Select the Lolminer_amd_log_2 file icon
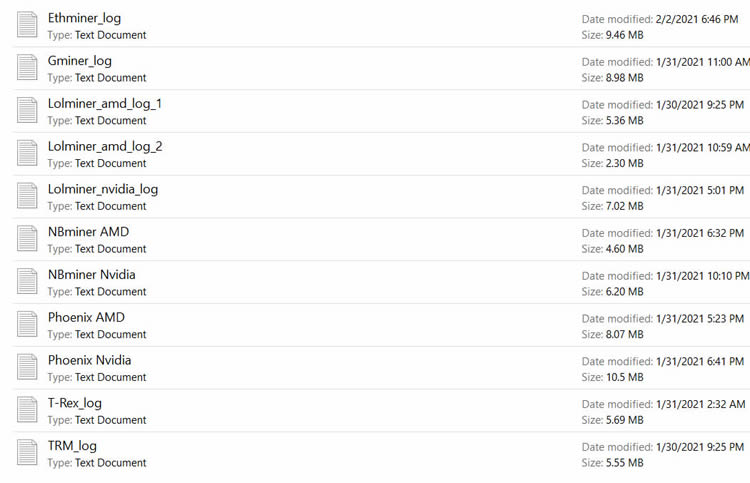Image resolution: width=750 pixels, height=483 pixels. tap(27, 154)
